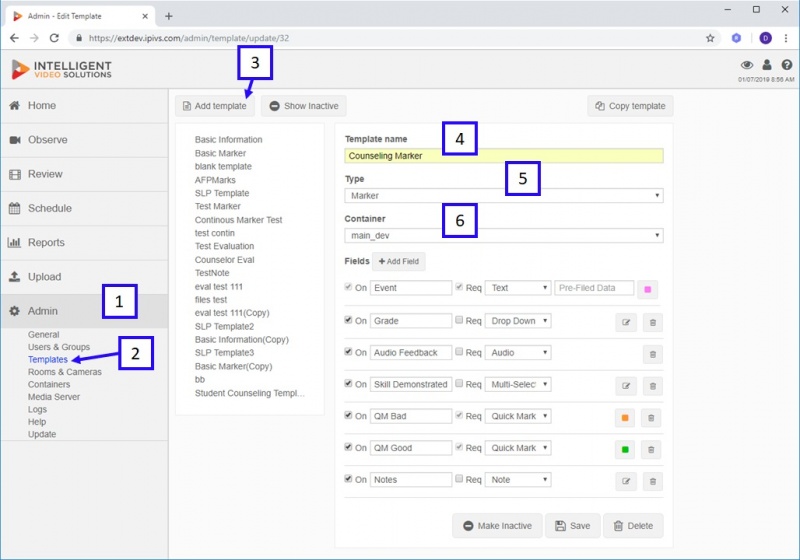Open the Chrome three-dot menu

coord(786,38)
